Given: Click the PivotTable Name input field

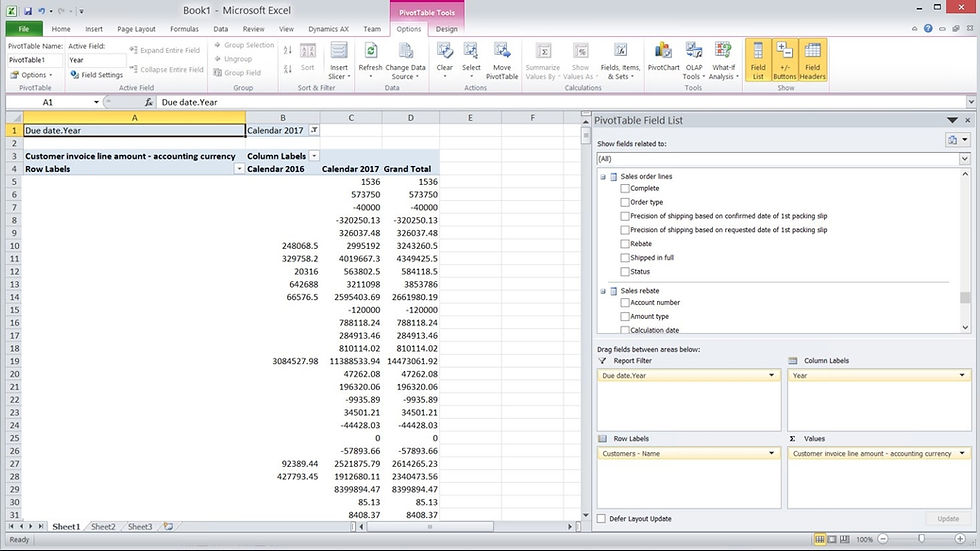Looking at the screenshot, I should tap(35, 60).
